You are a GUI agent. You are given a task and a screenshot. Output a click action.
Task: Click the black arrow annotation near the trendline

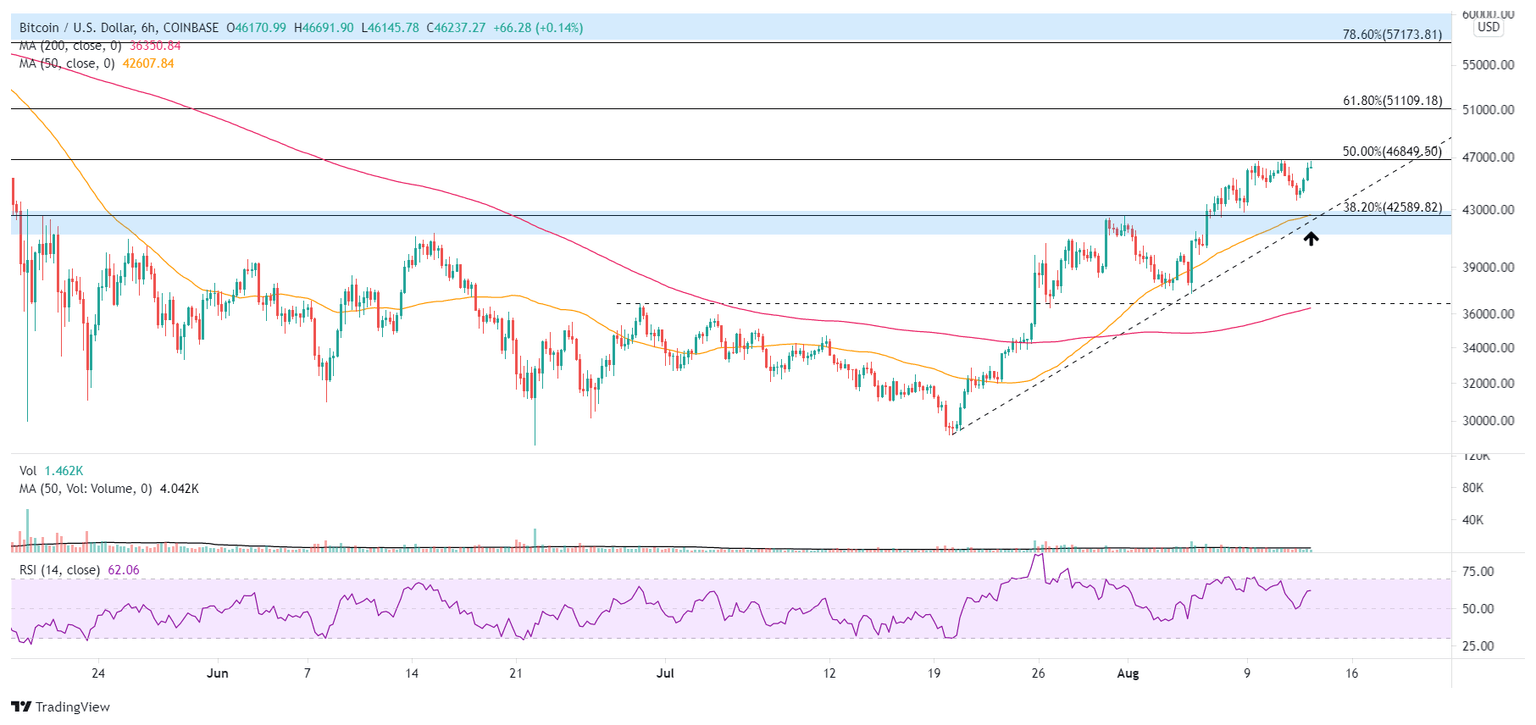pos(1311,238)
